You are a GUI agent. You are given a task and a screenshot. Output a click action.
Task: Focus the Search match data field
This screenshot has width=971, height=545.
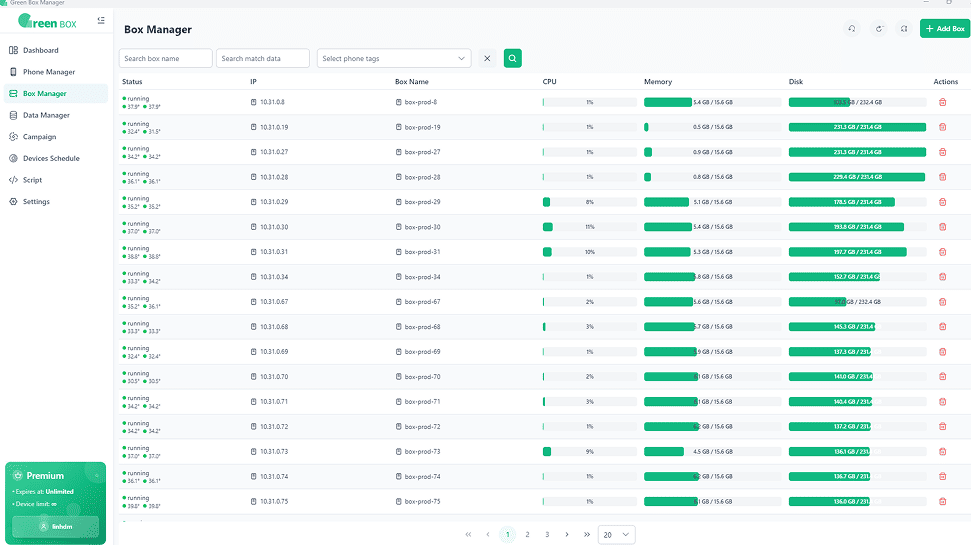[263, 58]
